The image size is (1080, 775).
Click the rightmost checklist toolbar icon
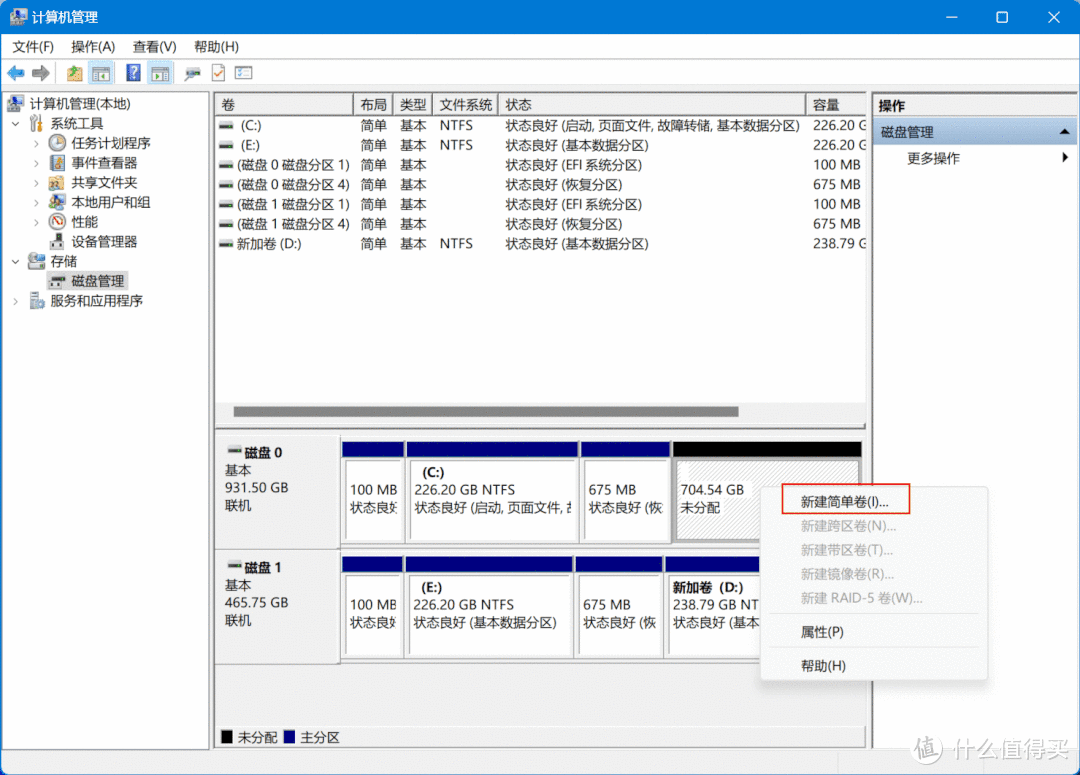[x=242, y=72]
